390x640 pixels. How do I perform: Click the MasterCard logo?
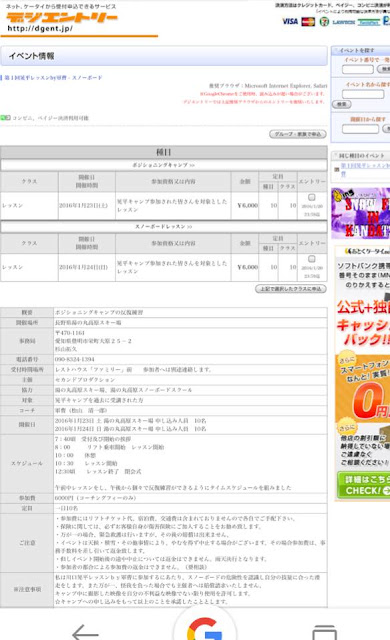308,21
